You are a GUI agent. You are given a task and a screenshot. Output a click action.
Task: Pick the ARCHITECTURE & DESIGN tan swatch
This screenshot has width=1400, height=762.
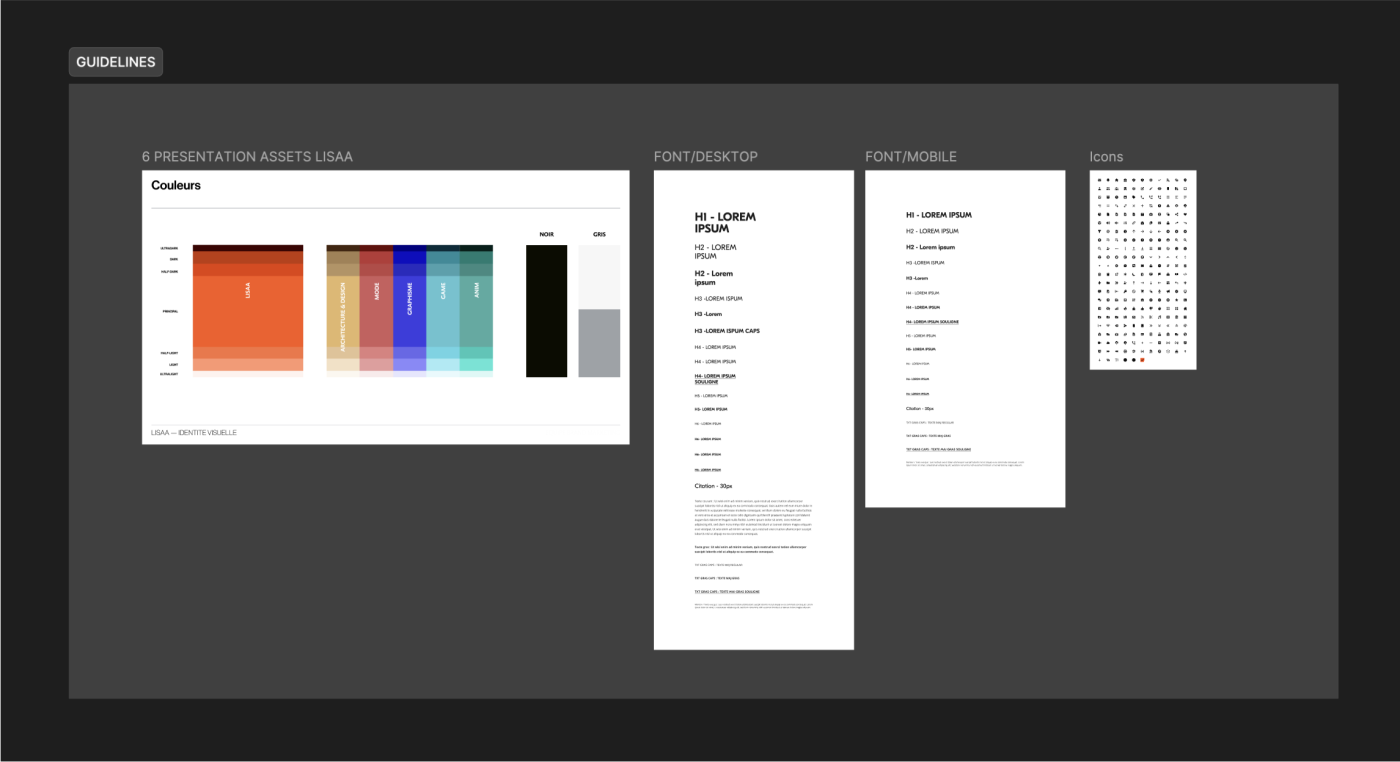342,310
